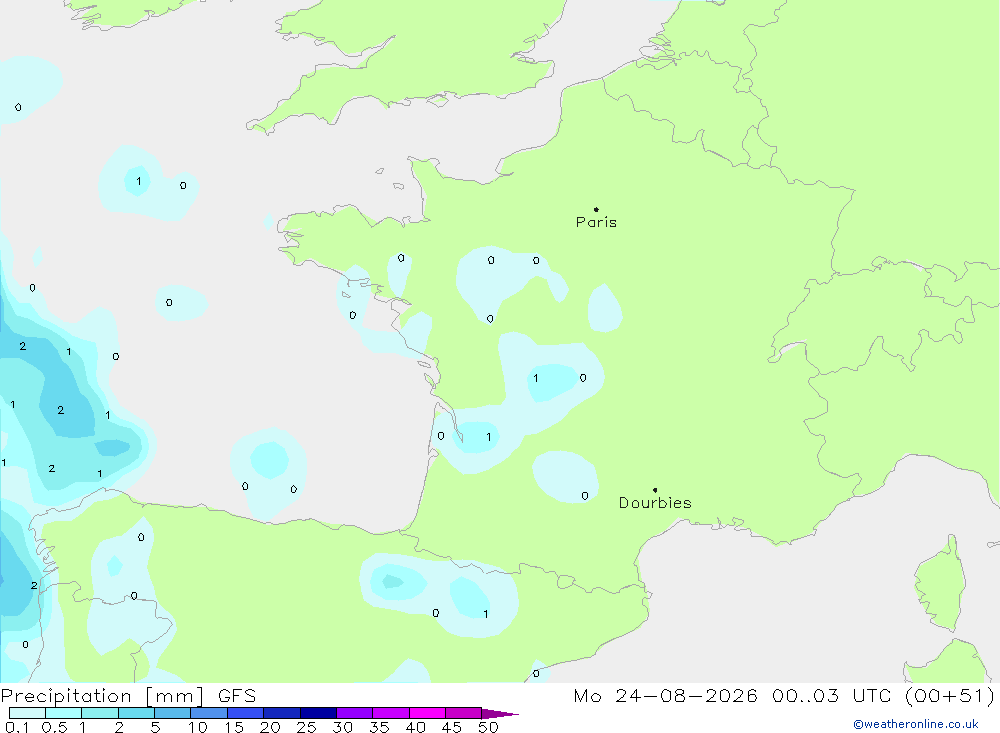Viewport: 1000px width, 733px height.
Task: Select the dark blue 20 mm legend swatch
Action: click(x=281, y=713)
